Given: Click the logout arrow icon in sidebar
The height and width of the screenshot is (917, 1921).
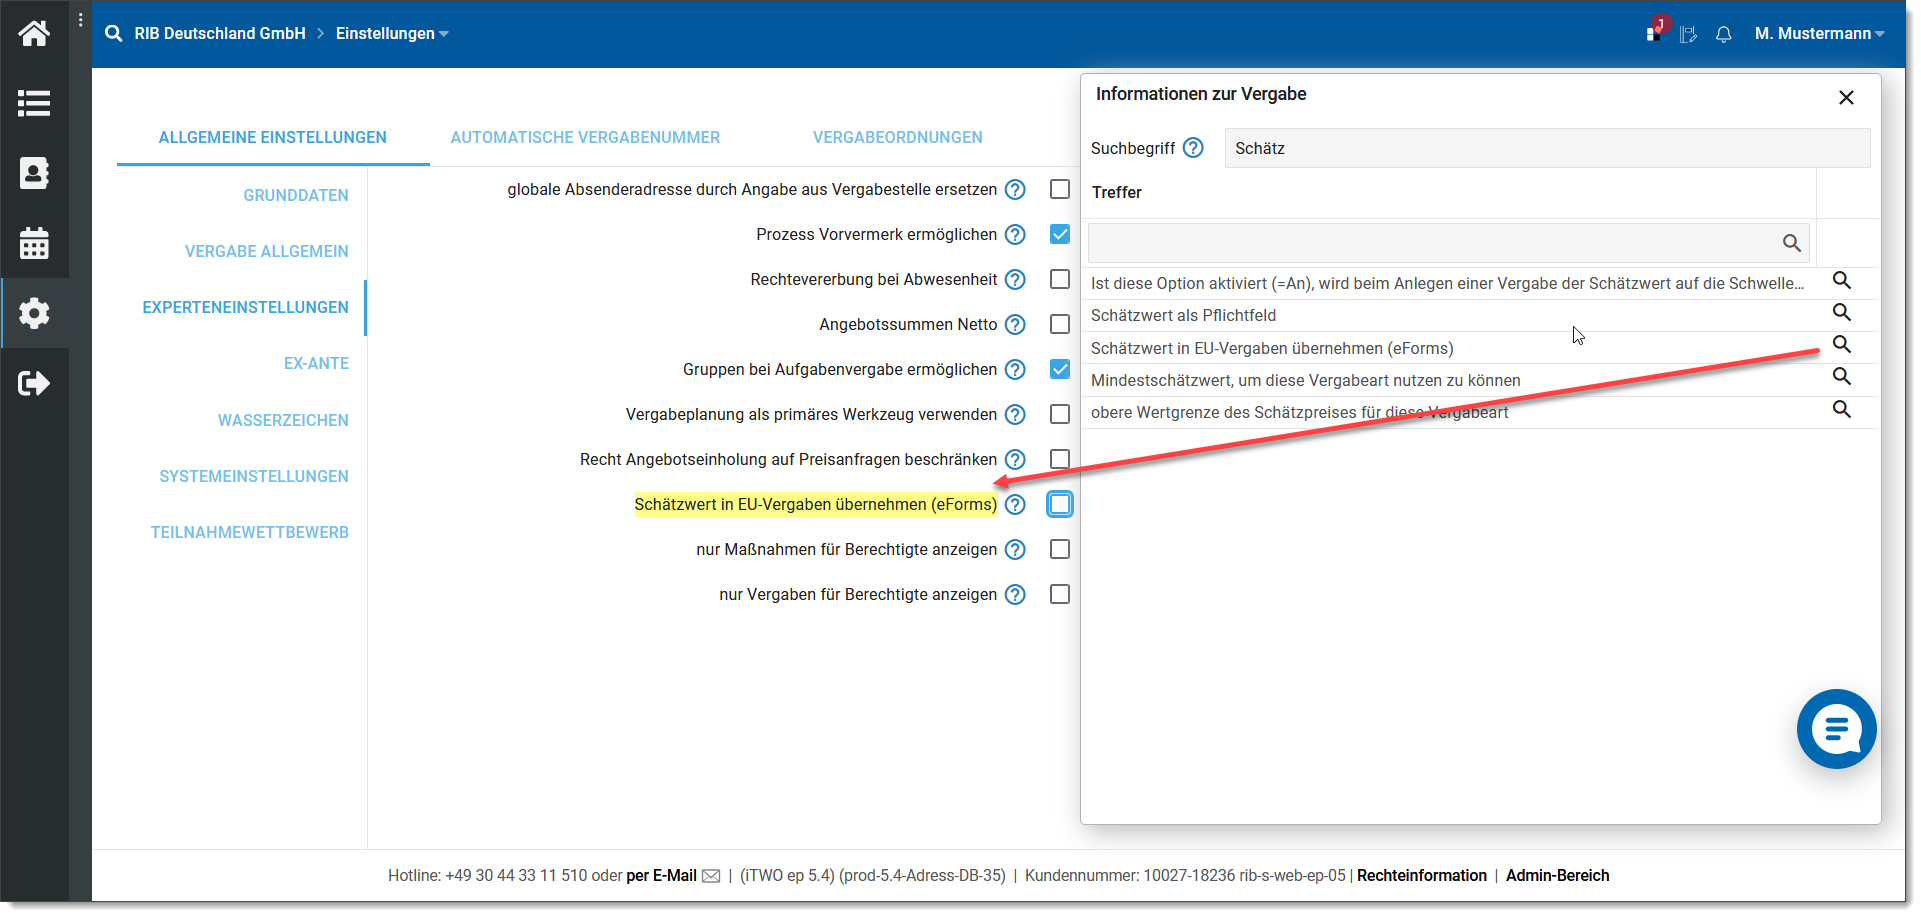Looking at the screenshot, I should [34, 383].
